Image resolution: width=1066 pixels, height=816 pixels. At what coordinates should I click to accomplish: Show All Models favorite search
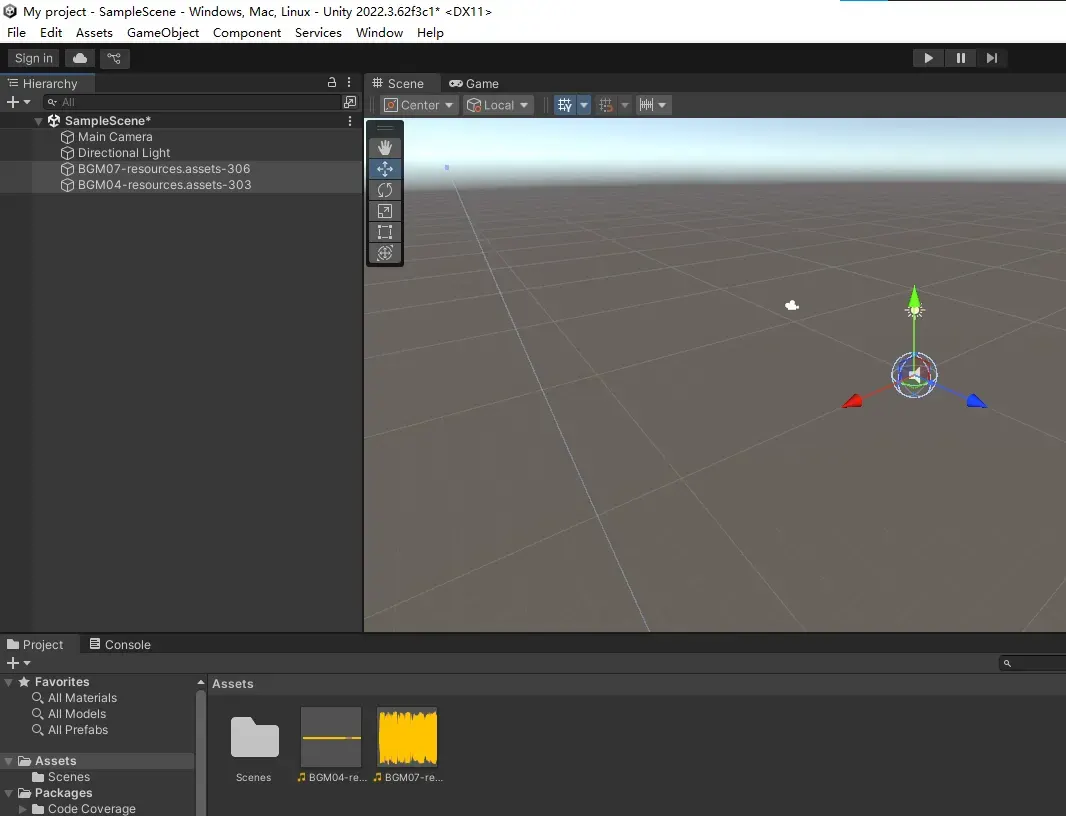76,714
